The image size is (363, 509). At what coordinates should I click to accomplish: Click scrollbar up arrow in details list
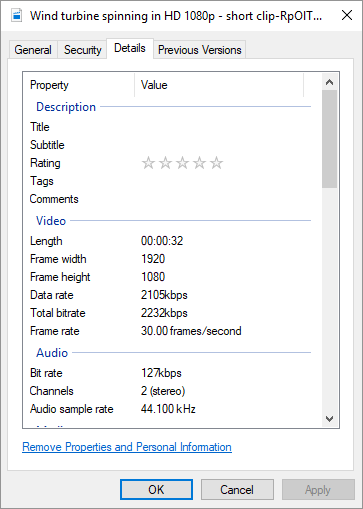click(x=330, y=82)
